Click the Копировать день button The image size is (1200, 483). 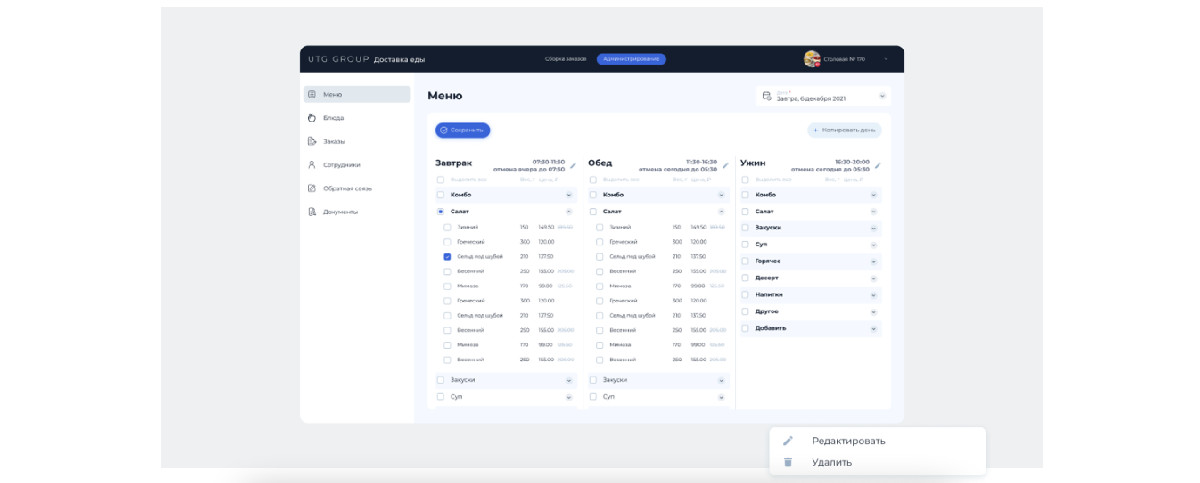(x=845, y=130)
